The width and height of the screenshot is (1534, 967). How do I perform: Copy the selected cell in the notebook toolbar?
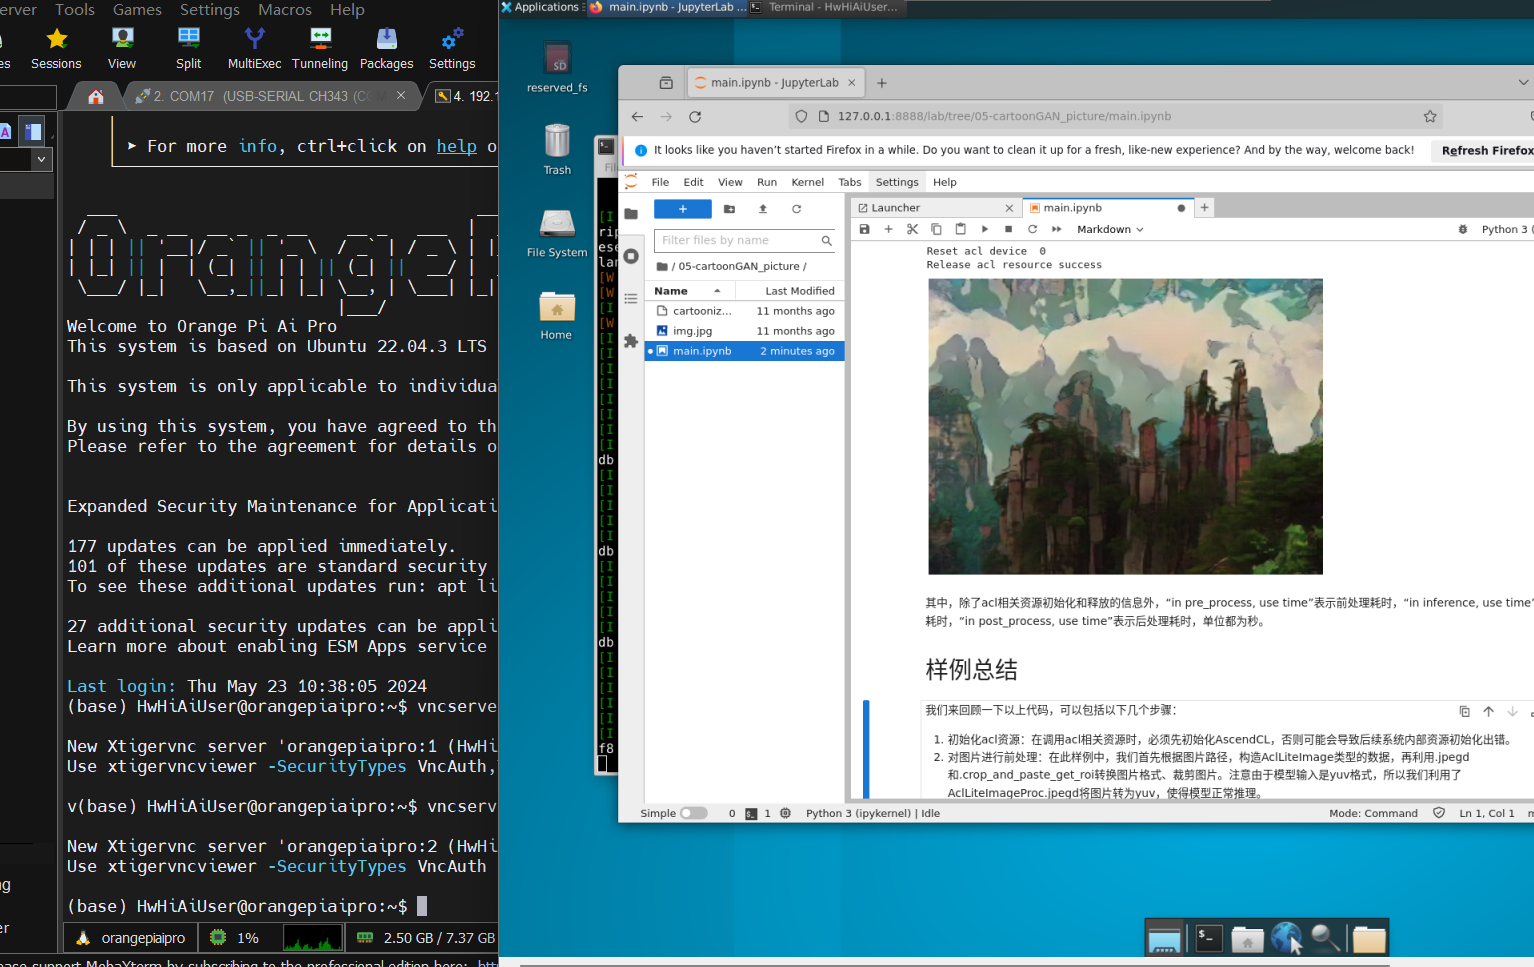click(x=936, y=229)
